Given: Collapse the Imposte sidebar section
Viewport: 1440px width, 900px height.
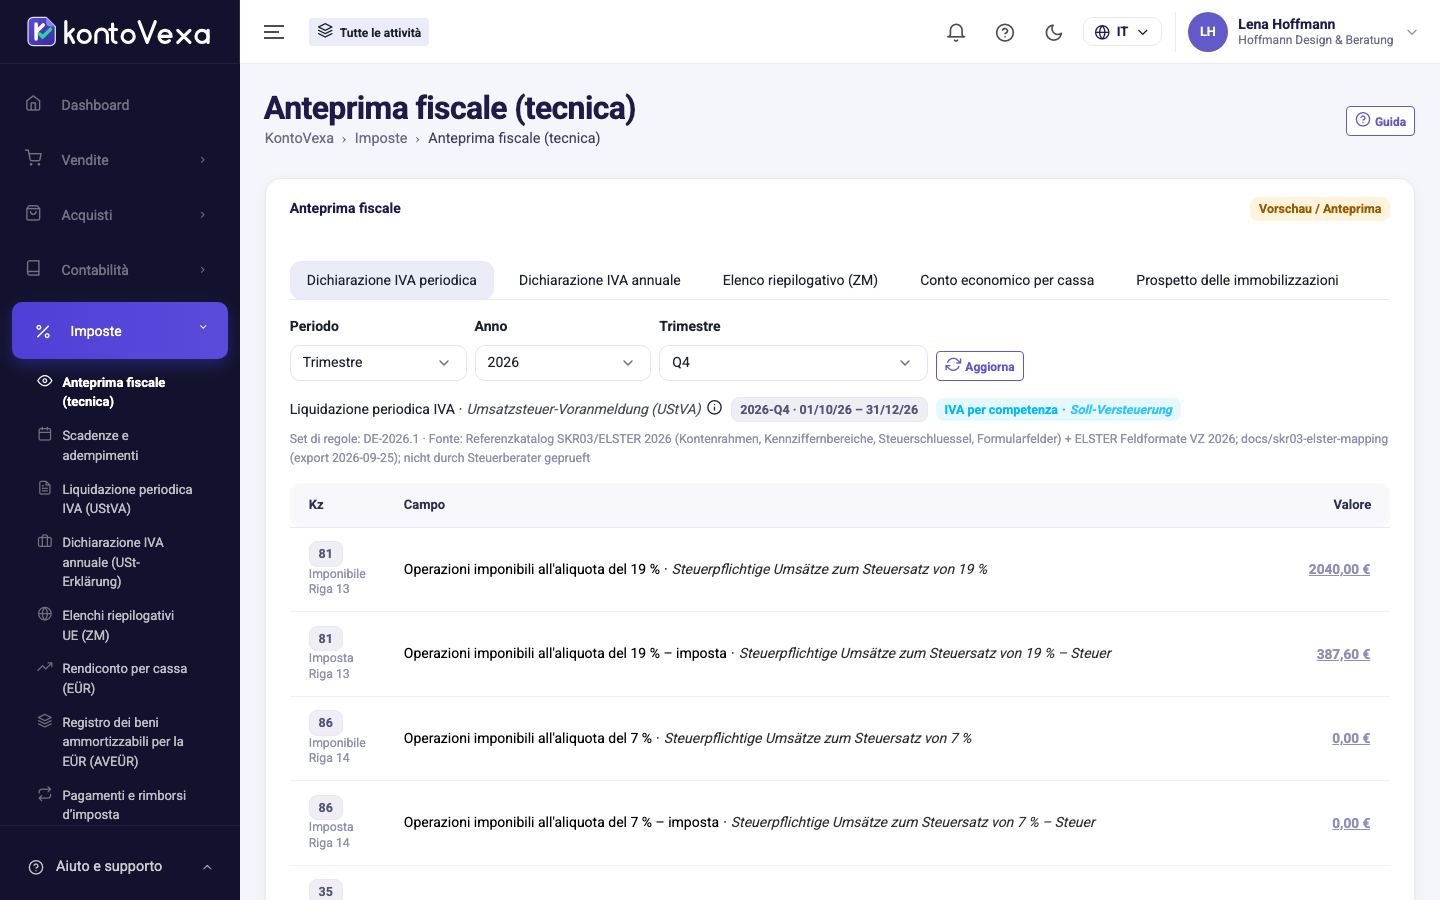Looking at the screenshot, I should tap(120, 330).
